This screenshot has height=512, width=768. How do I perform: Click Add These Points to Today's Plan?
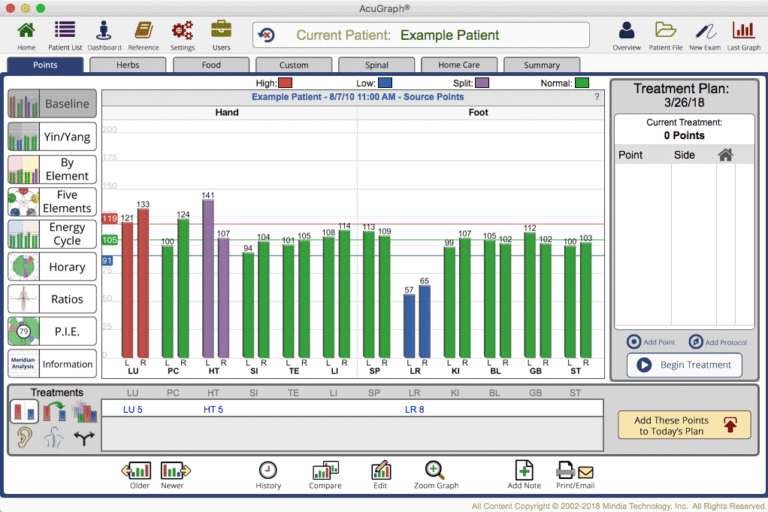pos(684,425)
